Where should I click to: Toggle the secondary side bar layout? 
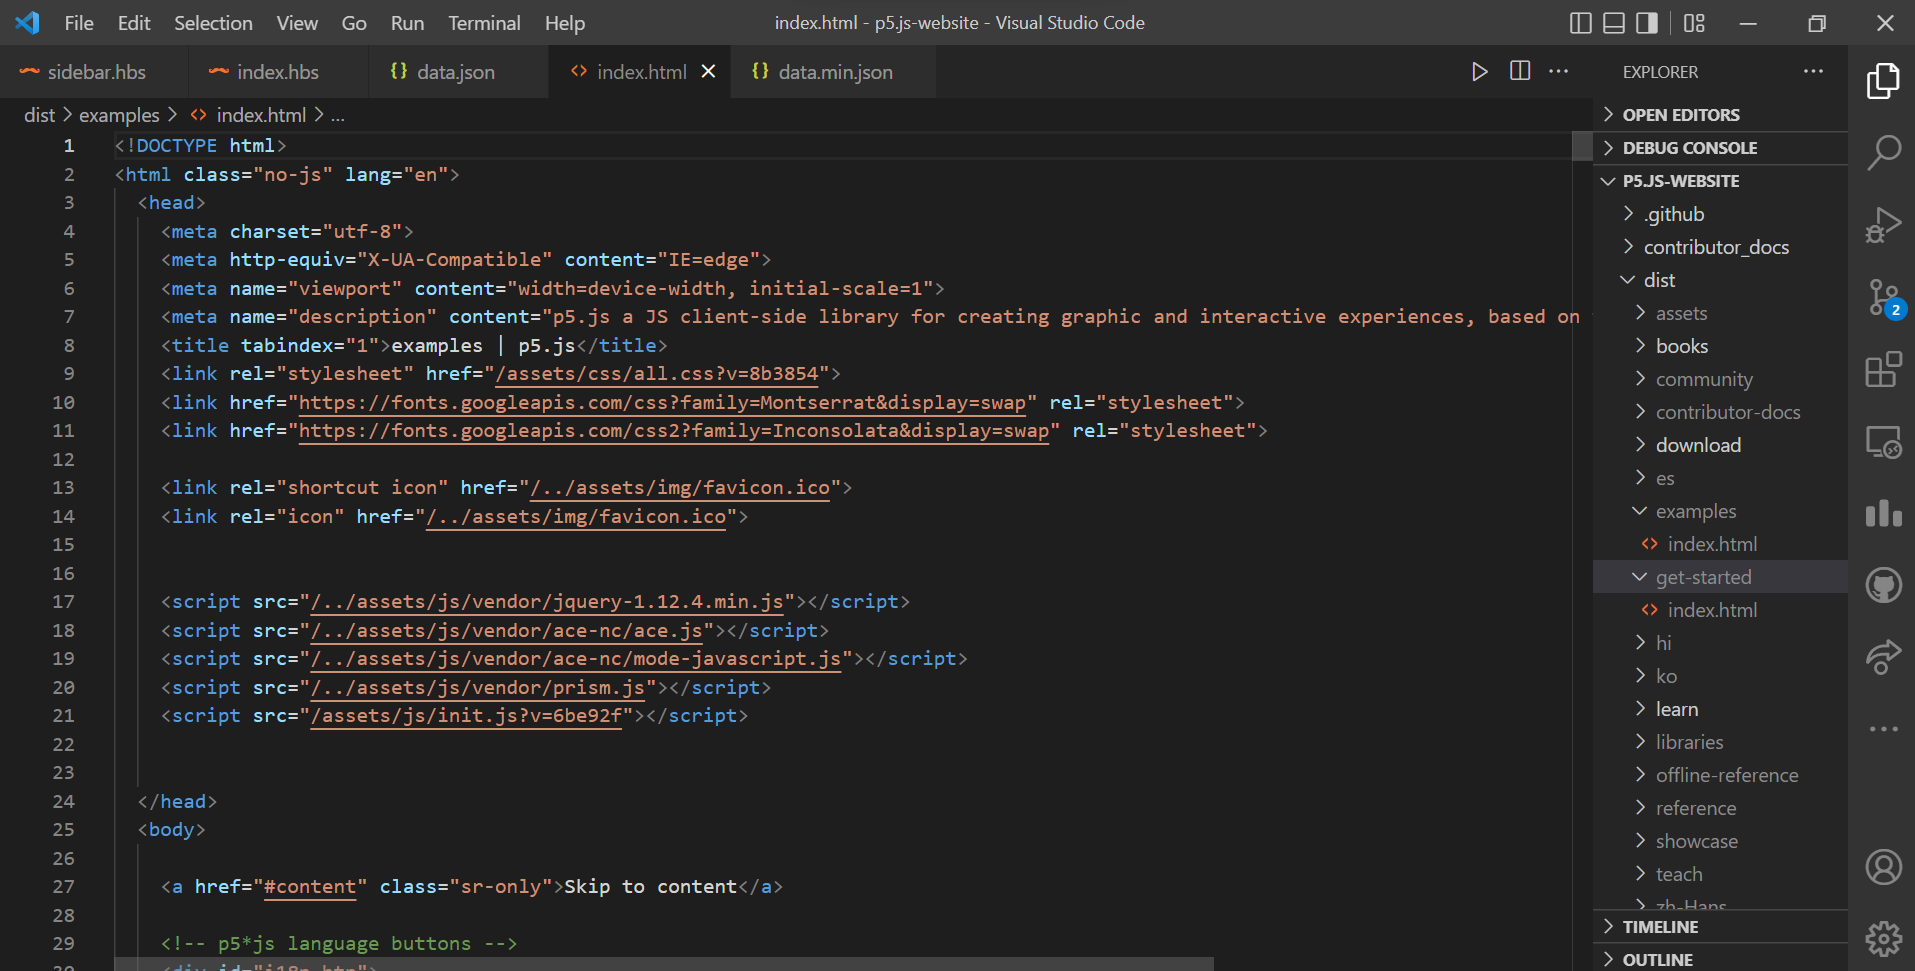1646,23
